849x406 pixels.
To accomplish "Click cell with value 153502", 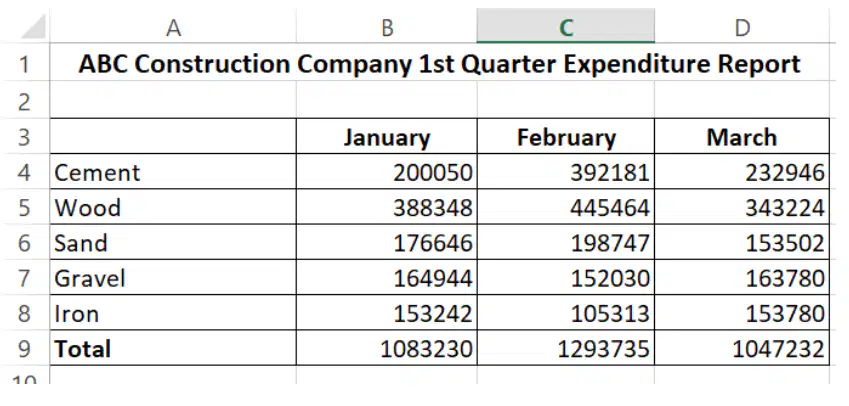I will point(742,243).
